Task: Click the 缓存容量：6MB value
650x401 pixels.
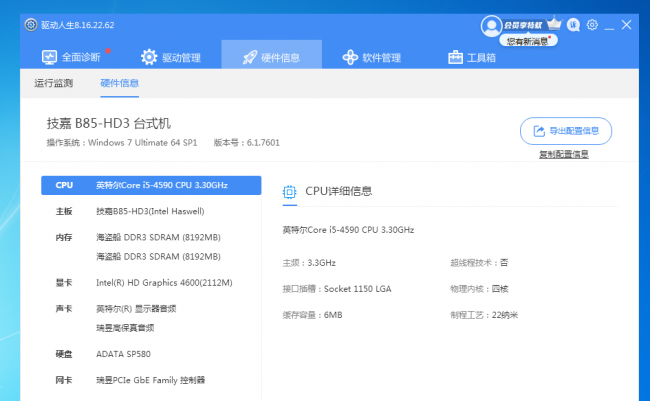Action: pos(313,315)
